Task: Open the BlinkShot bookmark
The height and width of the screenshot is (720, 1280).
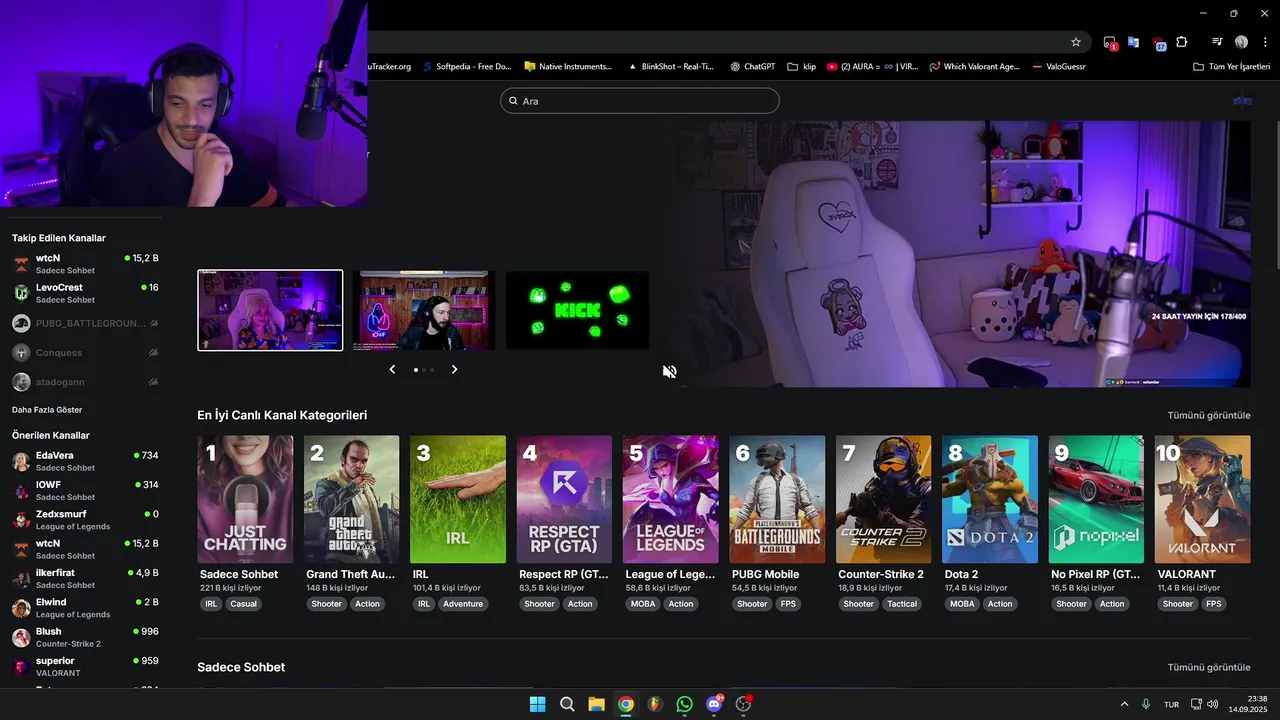Action: [x=670, y=67]
